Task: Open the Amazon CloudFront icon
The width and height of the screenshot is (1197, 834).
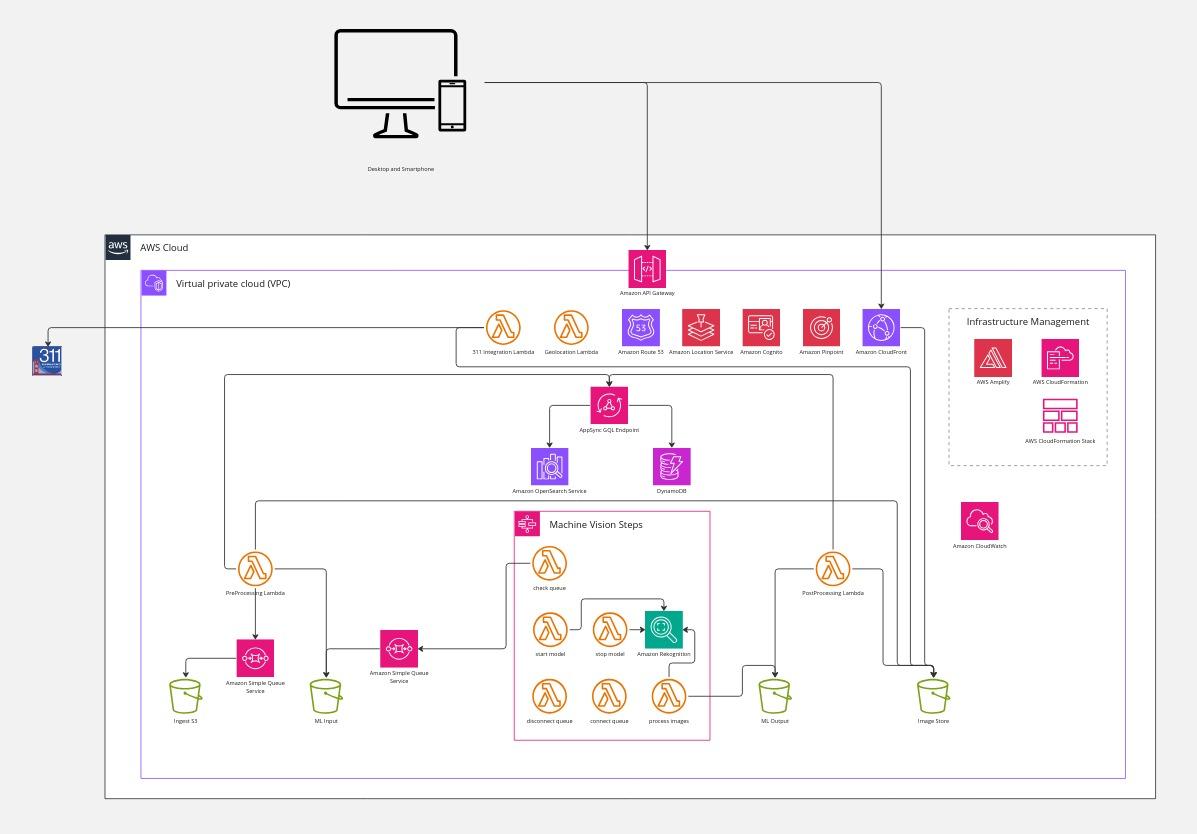Action: tap(880, 327)
